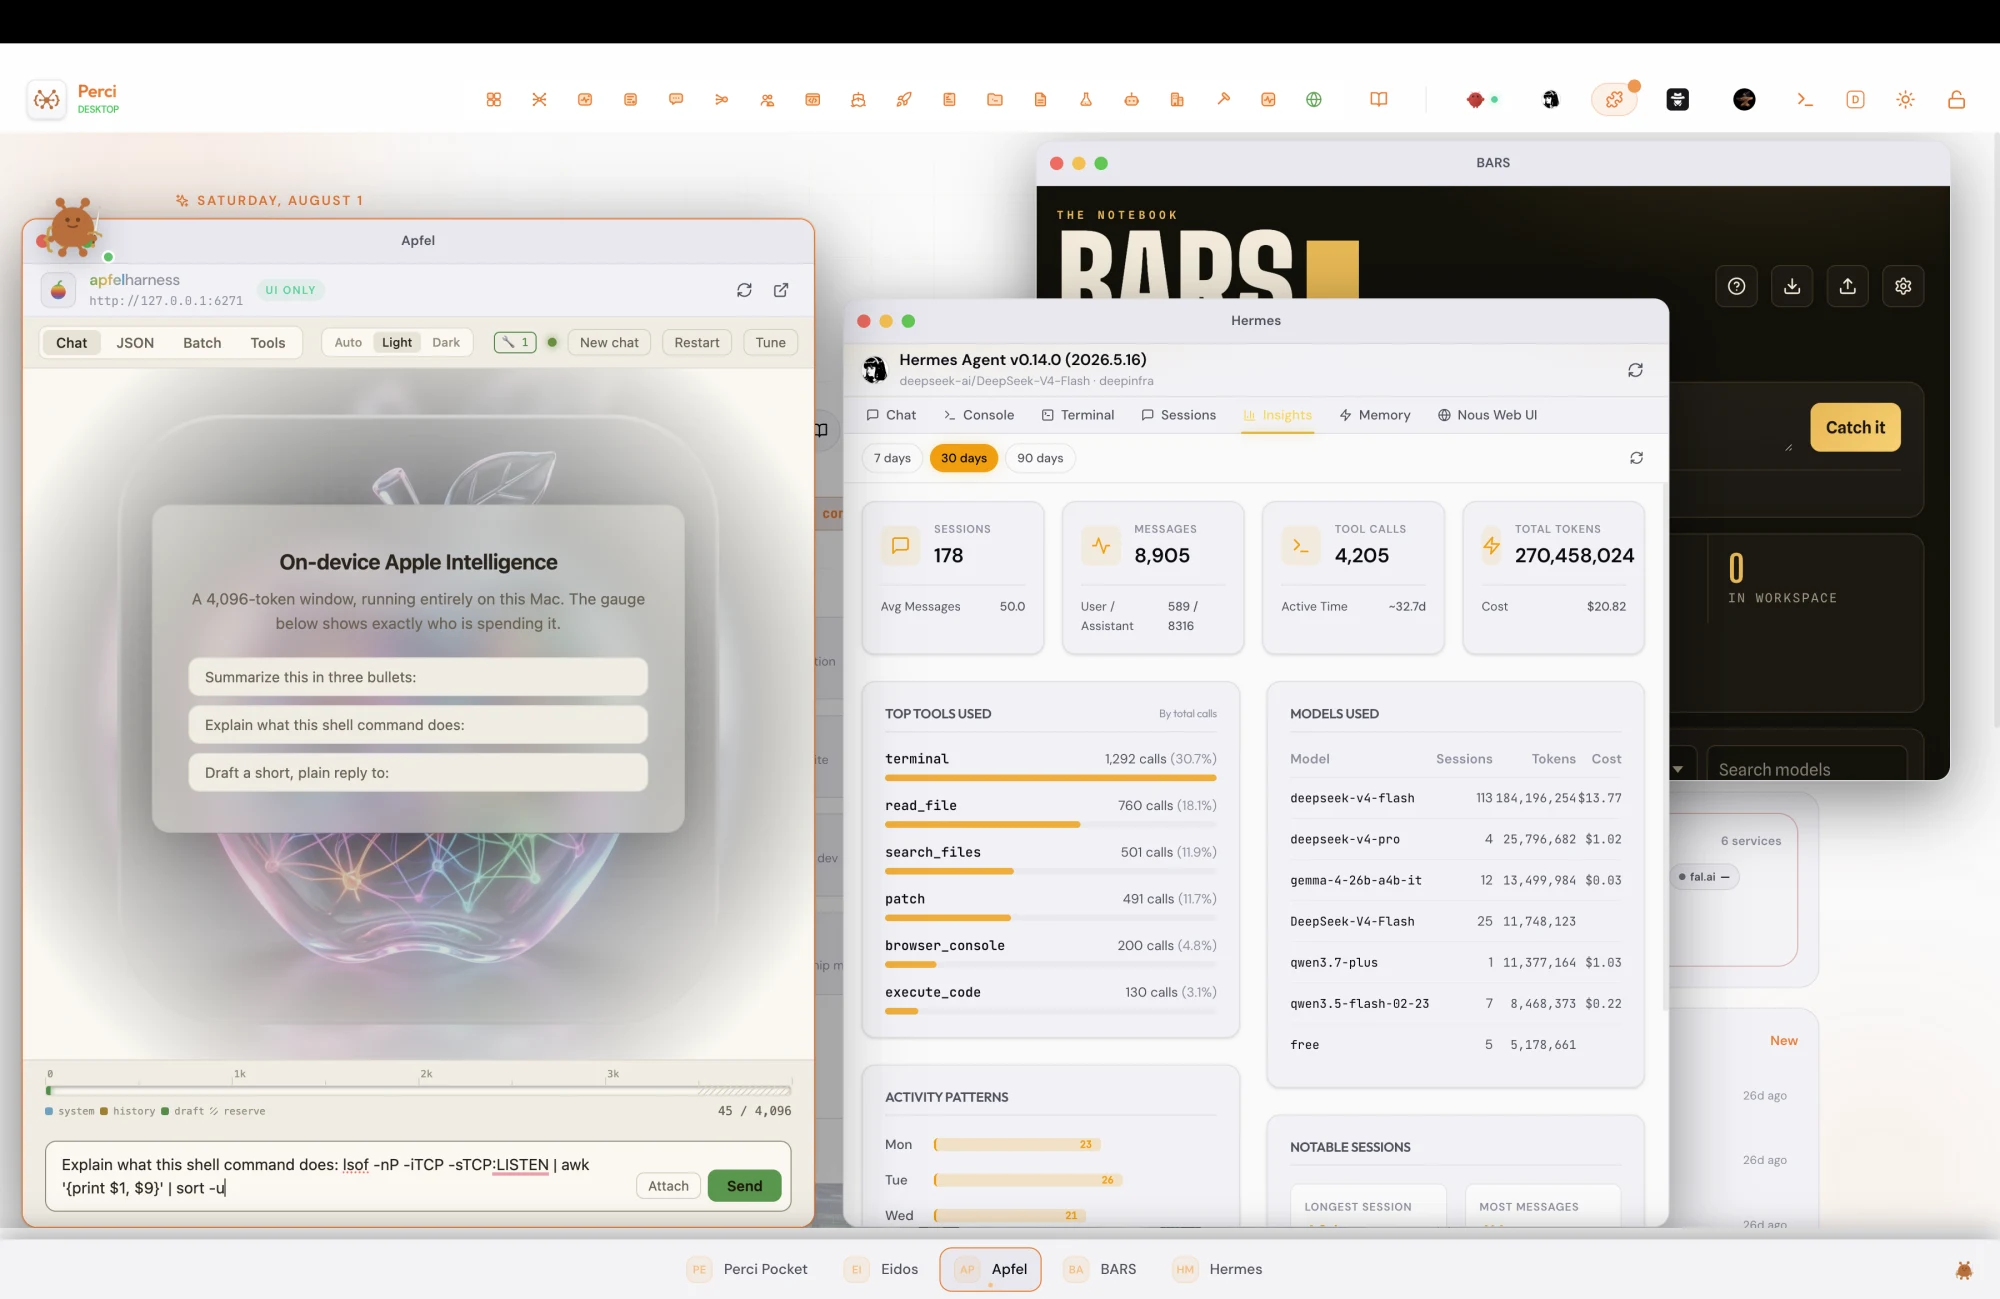Open the dropdown arrow beside Search models
Screen dimensions: 2000x1299
(1678, 769)
